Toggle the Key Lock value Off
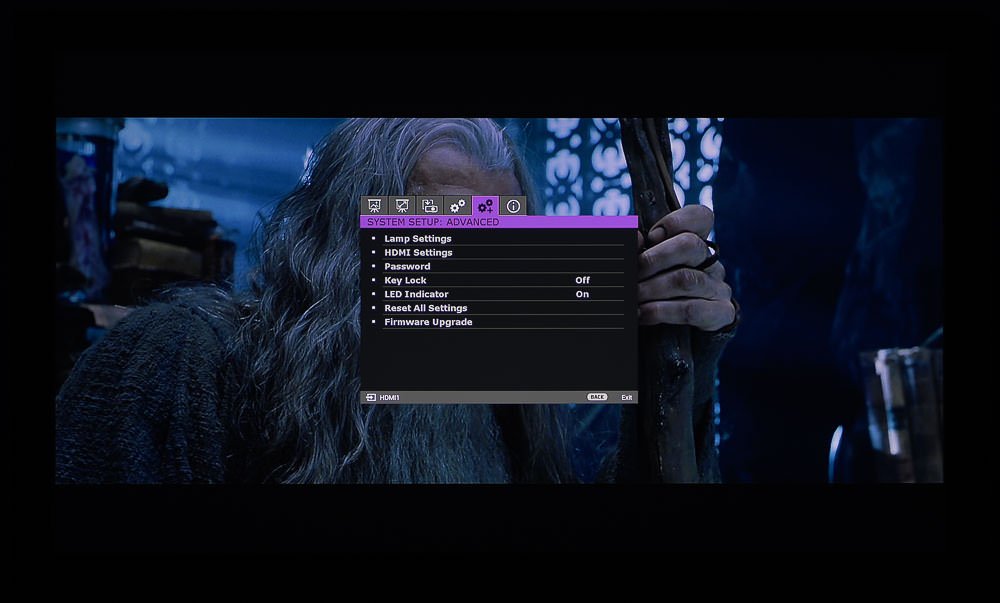Screen dimensions: 1000x603 tap(582, 280)
